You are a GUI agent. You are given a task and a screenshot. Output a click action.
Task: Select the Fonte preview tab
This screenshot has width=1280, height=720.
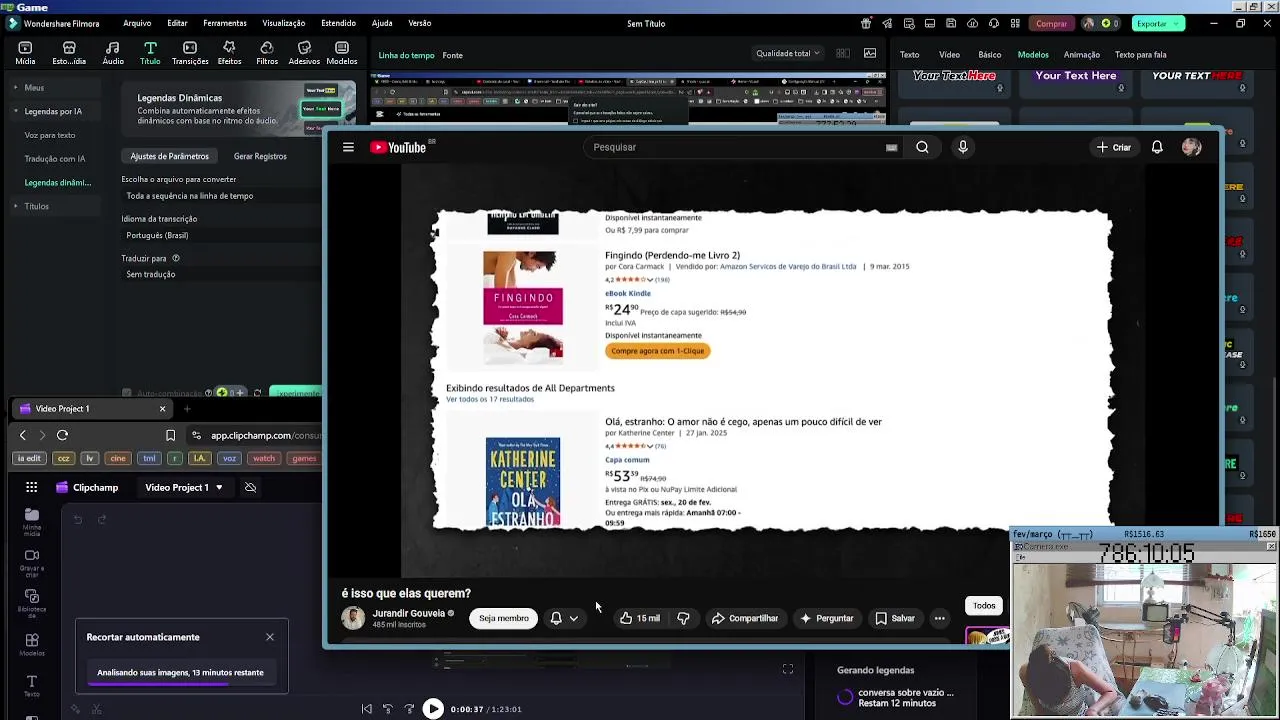[x=453, y=55]
